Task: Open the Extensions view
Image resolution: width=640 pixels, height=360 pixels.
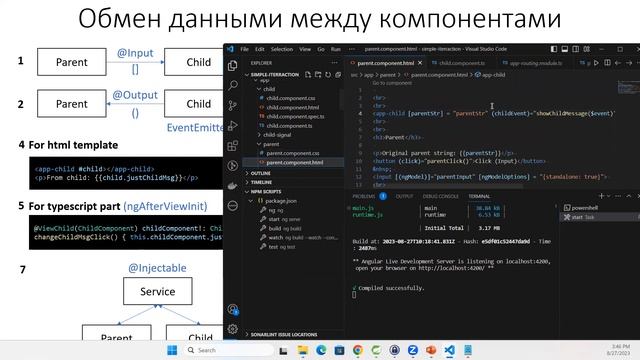Action: click(x=233, y=145)
